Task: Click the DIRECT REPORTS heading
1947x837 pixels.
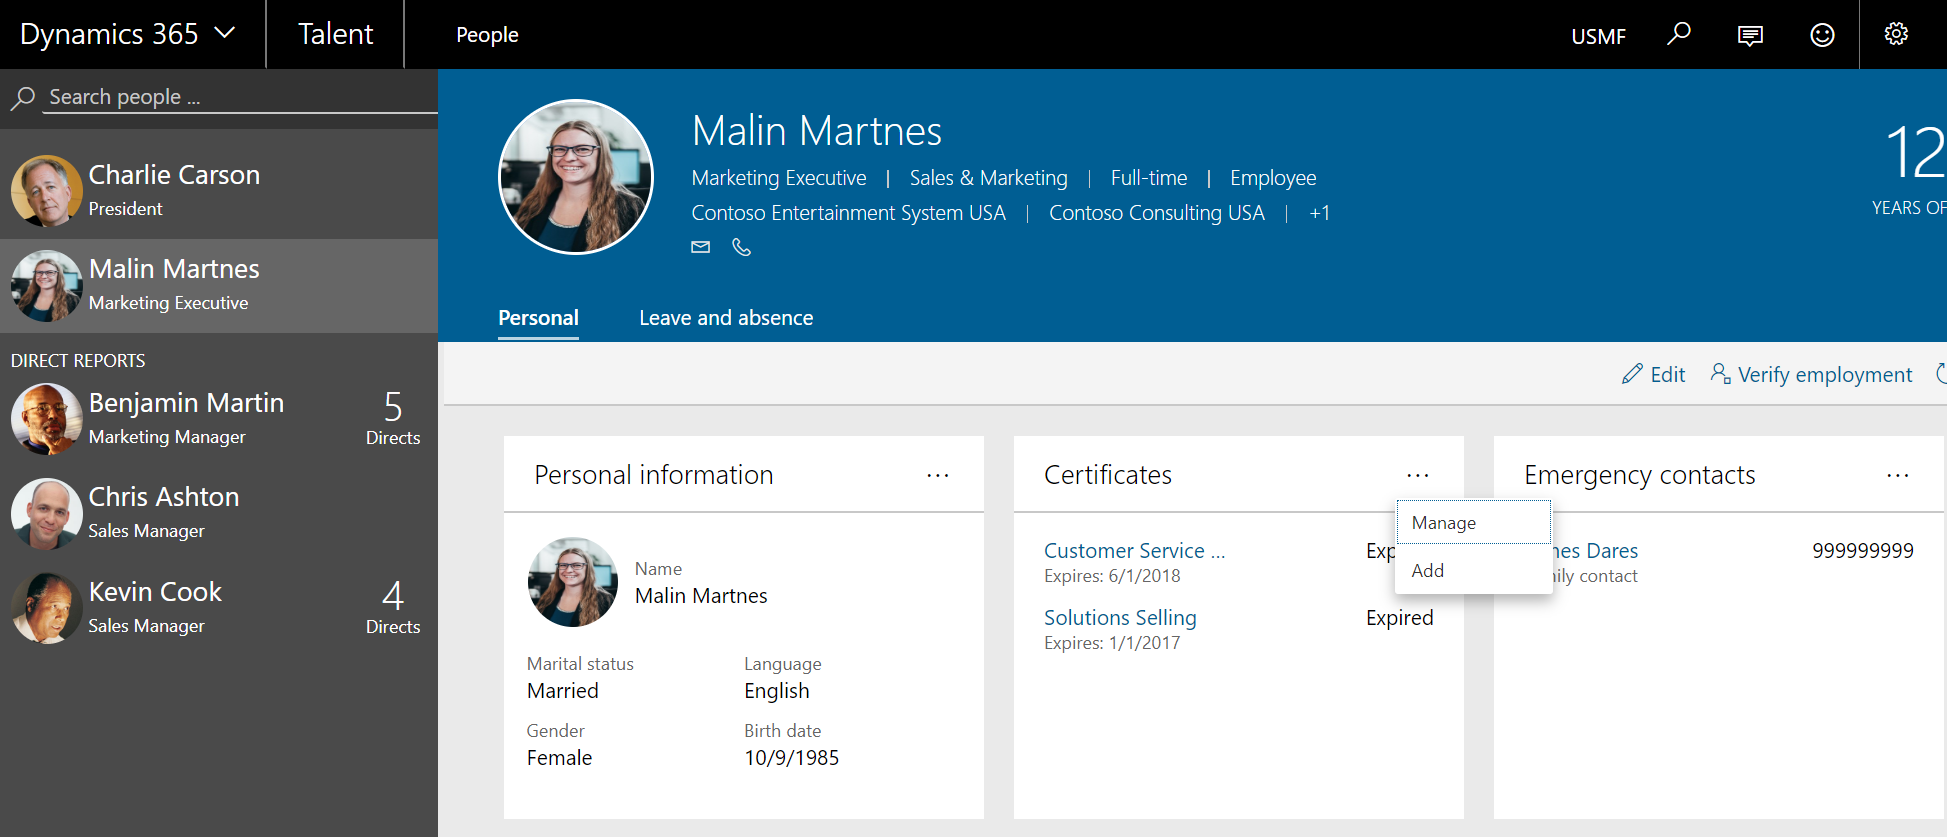Action: coord(78,361)
